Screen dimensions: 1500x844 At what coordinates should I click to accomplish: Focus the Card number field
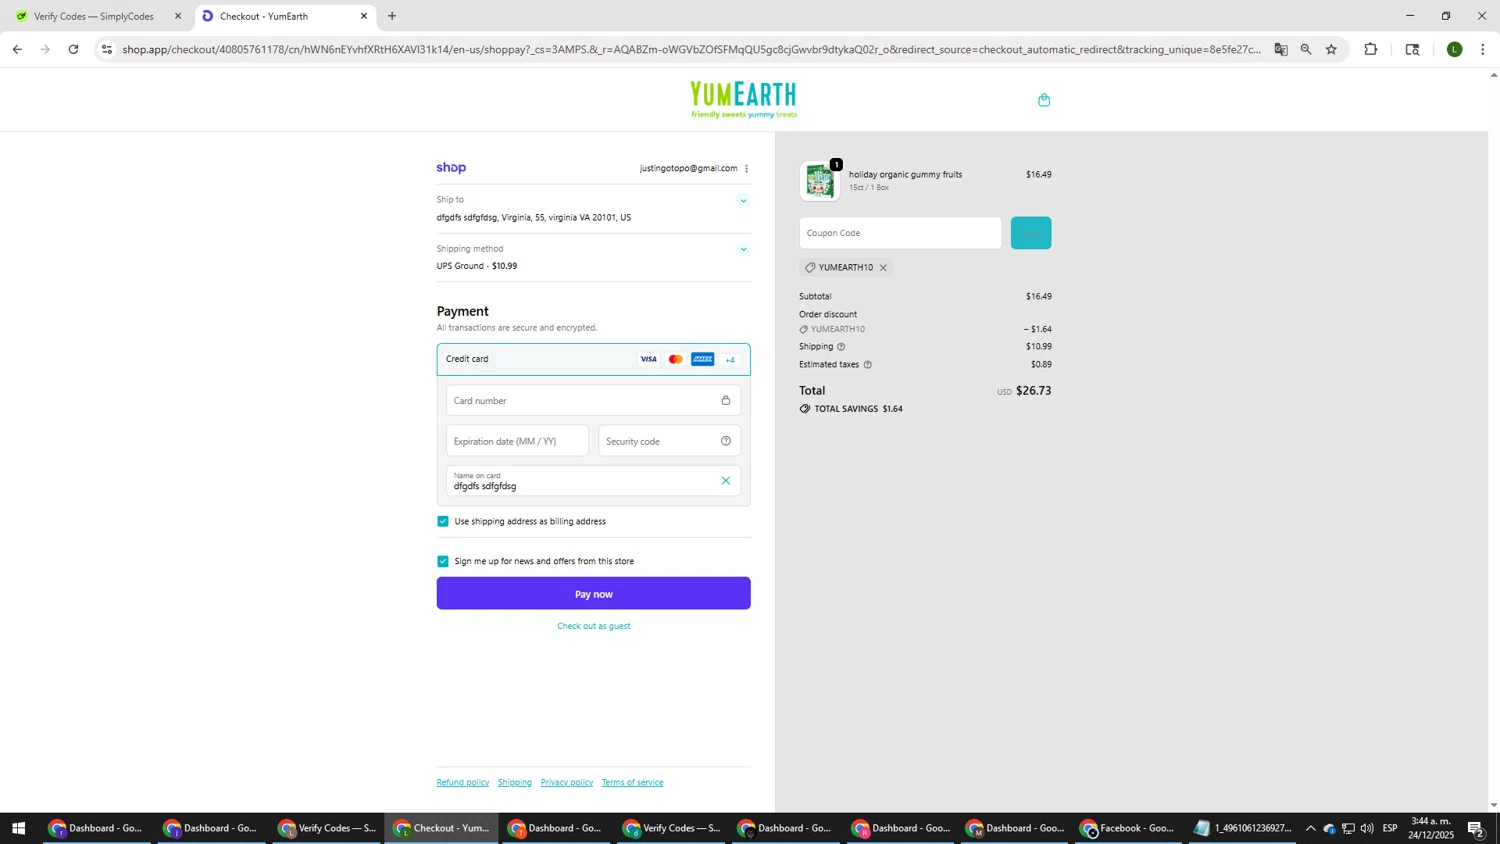tap(594, 400)
